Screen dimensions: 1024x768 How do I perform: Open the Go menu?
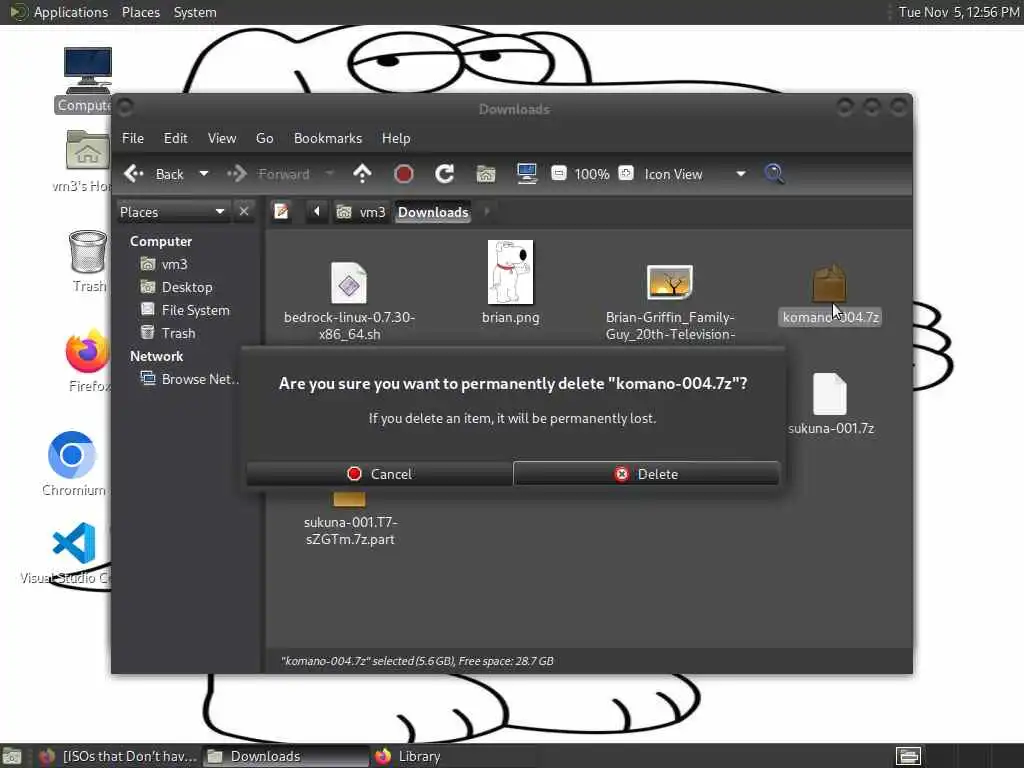point(264,138)
